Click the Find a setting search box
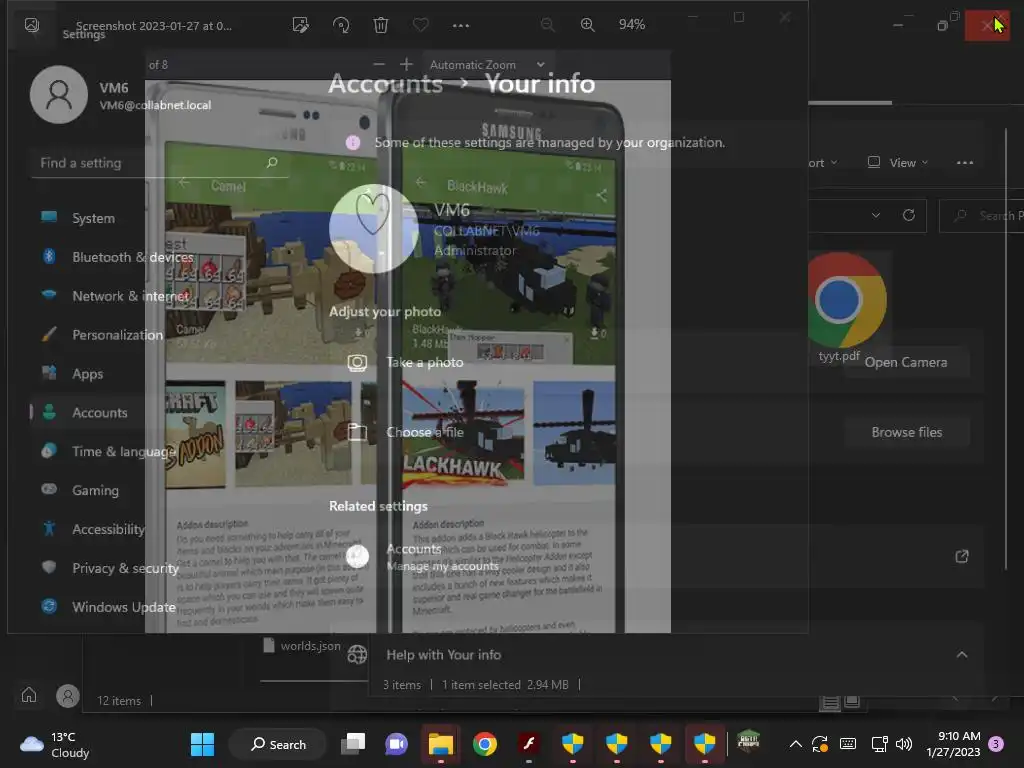This screenshot has width=1024, height=768. coord(150,163)
